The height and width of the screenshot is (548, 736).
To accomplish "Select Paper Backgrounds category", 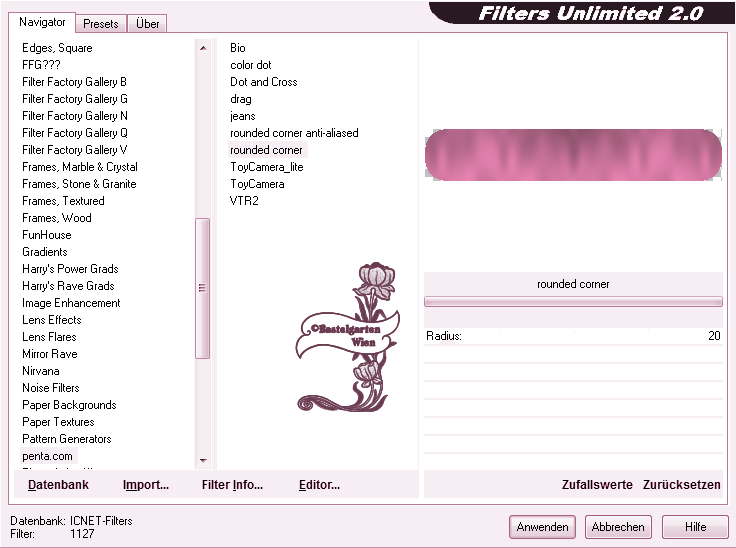I will point(69,405).
